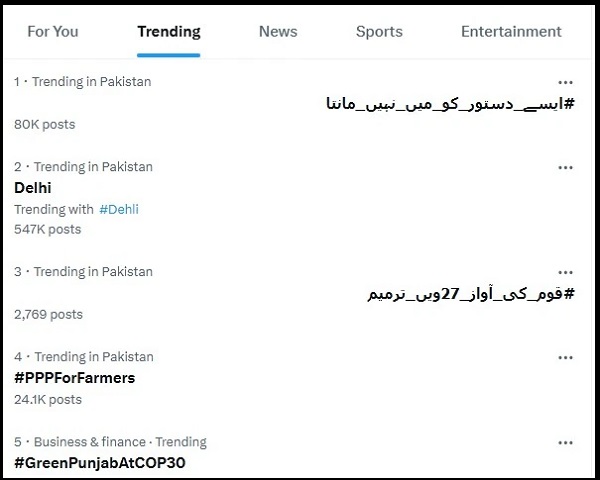Open the Delhi trending topic
Screen dimensions: 600x480
point(33,188)
